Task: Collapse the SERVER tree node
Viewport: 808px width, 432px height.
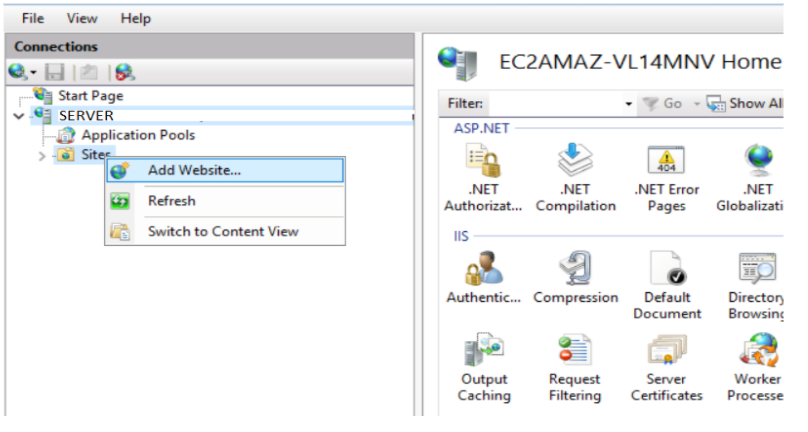Action: 19,116
